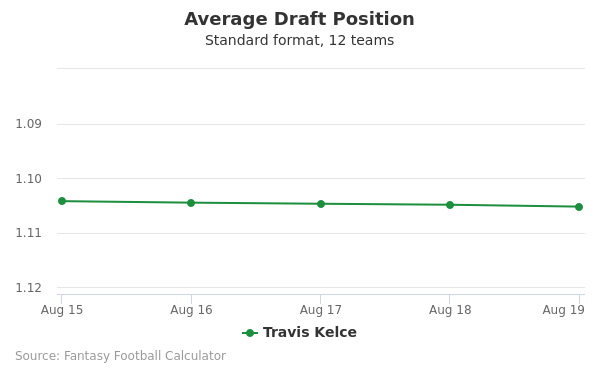The height and width of the screenshot is (375, 600).
Task: Click the Aug 18 data point
Action: [x=450, y=205]
